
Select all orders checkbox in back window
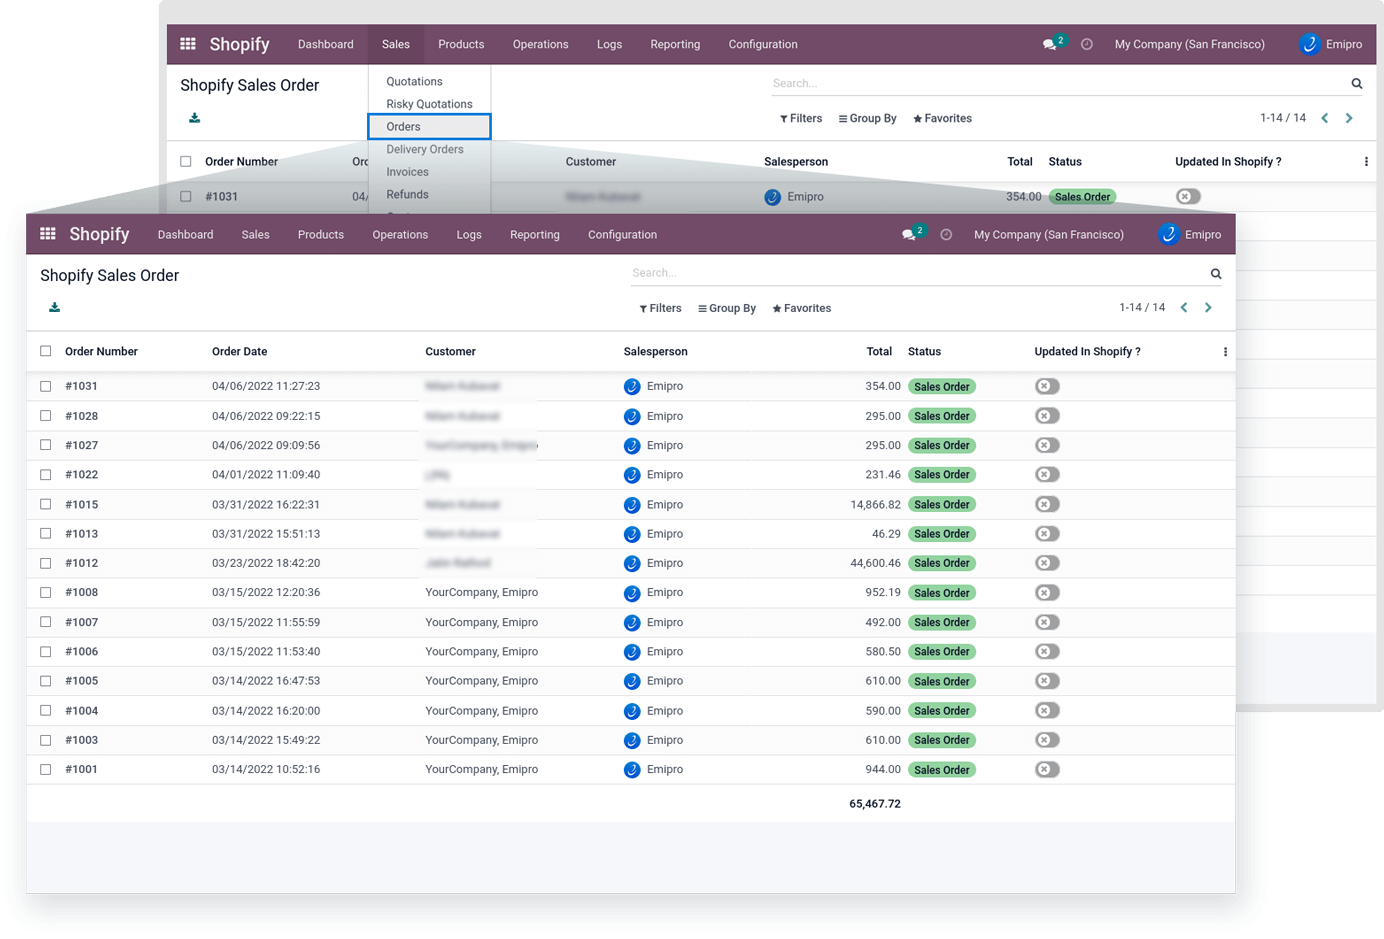click(x=185, y=161)
